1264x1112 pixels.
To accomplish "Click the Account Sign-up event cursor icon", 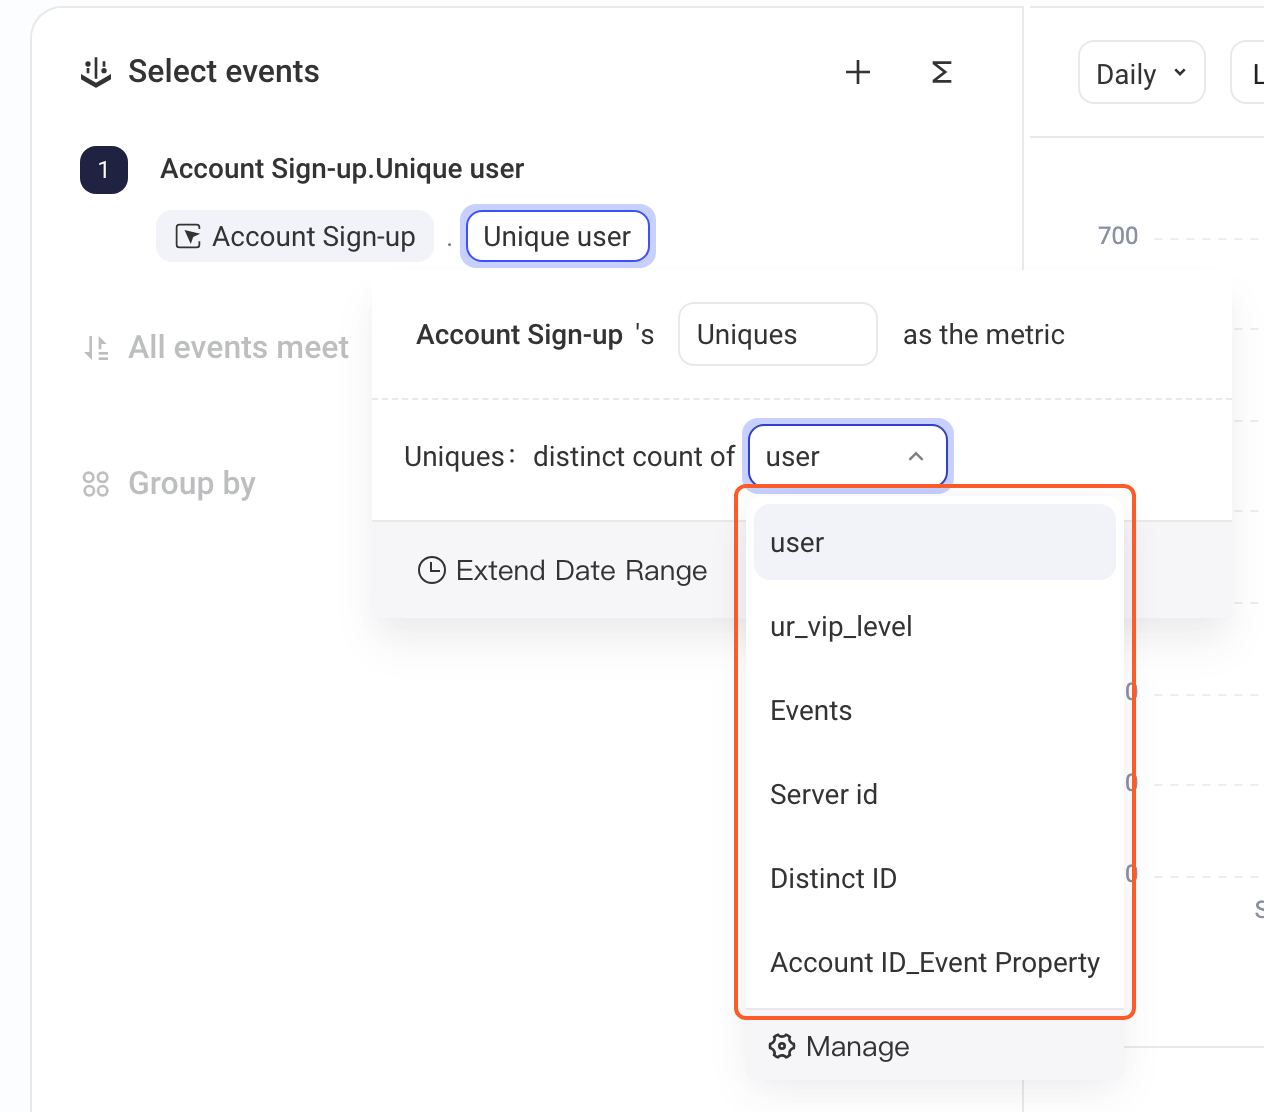I will tap(188, 237).
